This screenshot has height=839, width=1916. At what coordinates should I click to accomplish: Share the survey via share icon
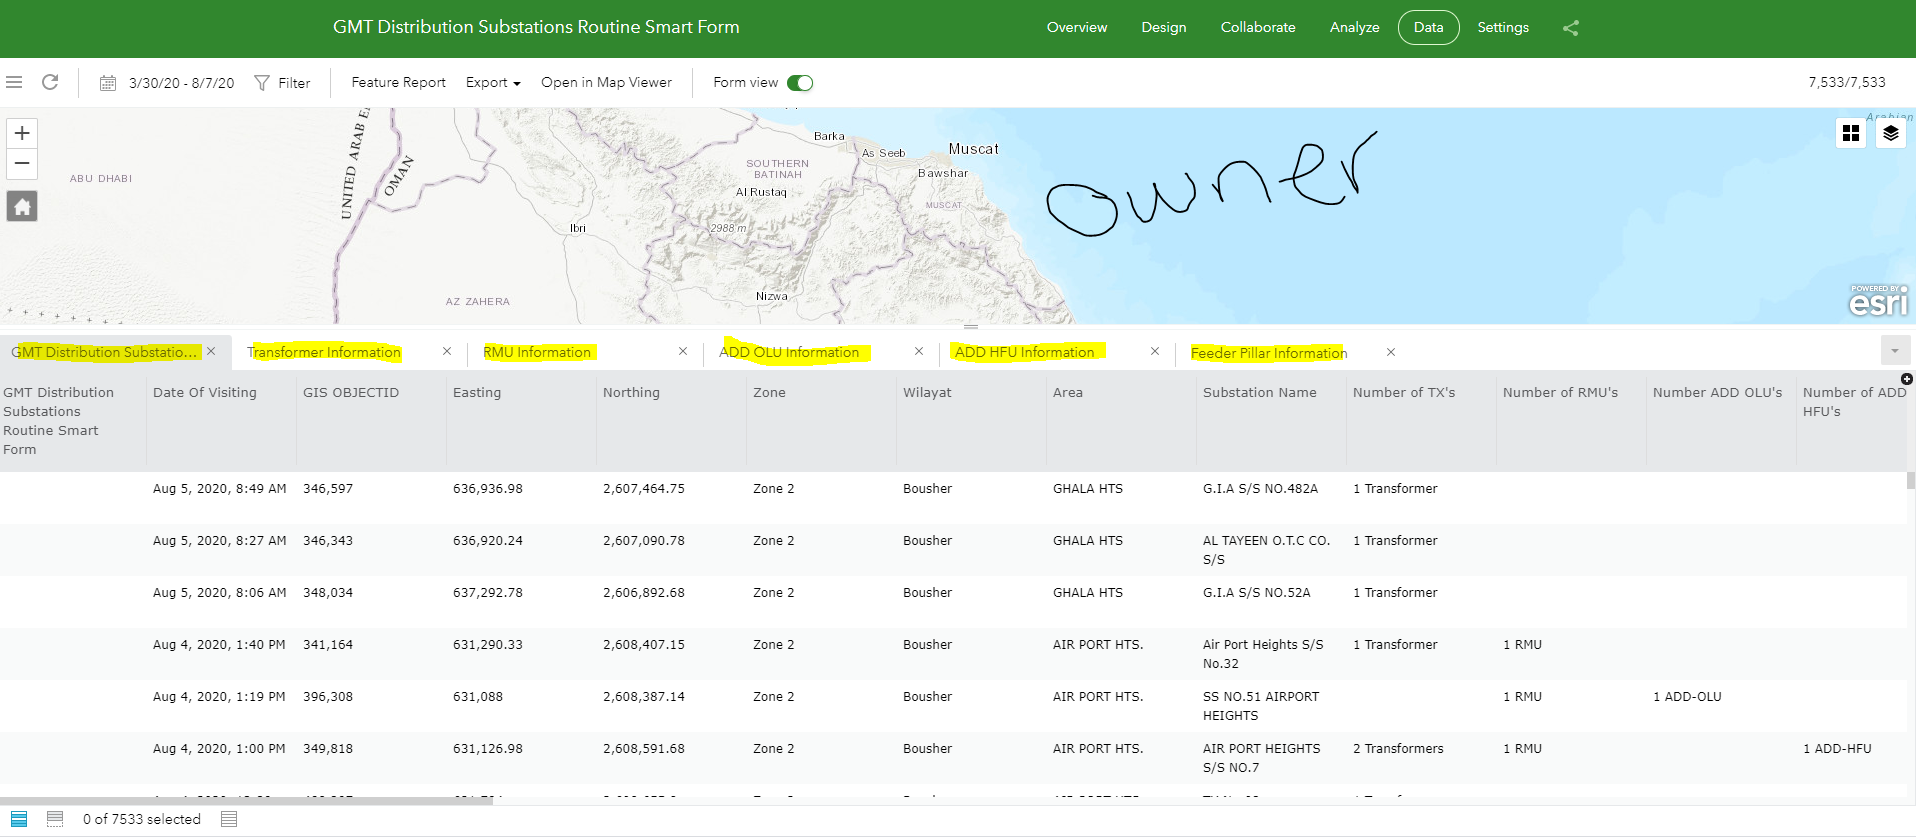pyautogui.click(x=1570, y=28)
